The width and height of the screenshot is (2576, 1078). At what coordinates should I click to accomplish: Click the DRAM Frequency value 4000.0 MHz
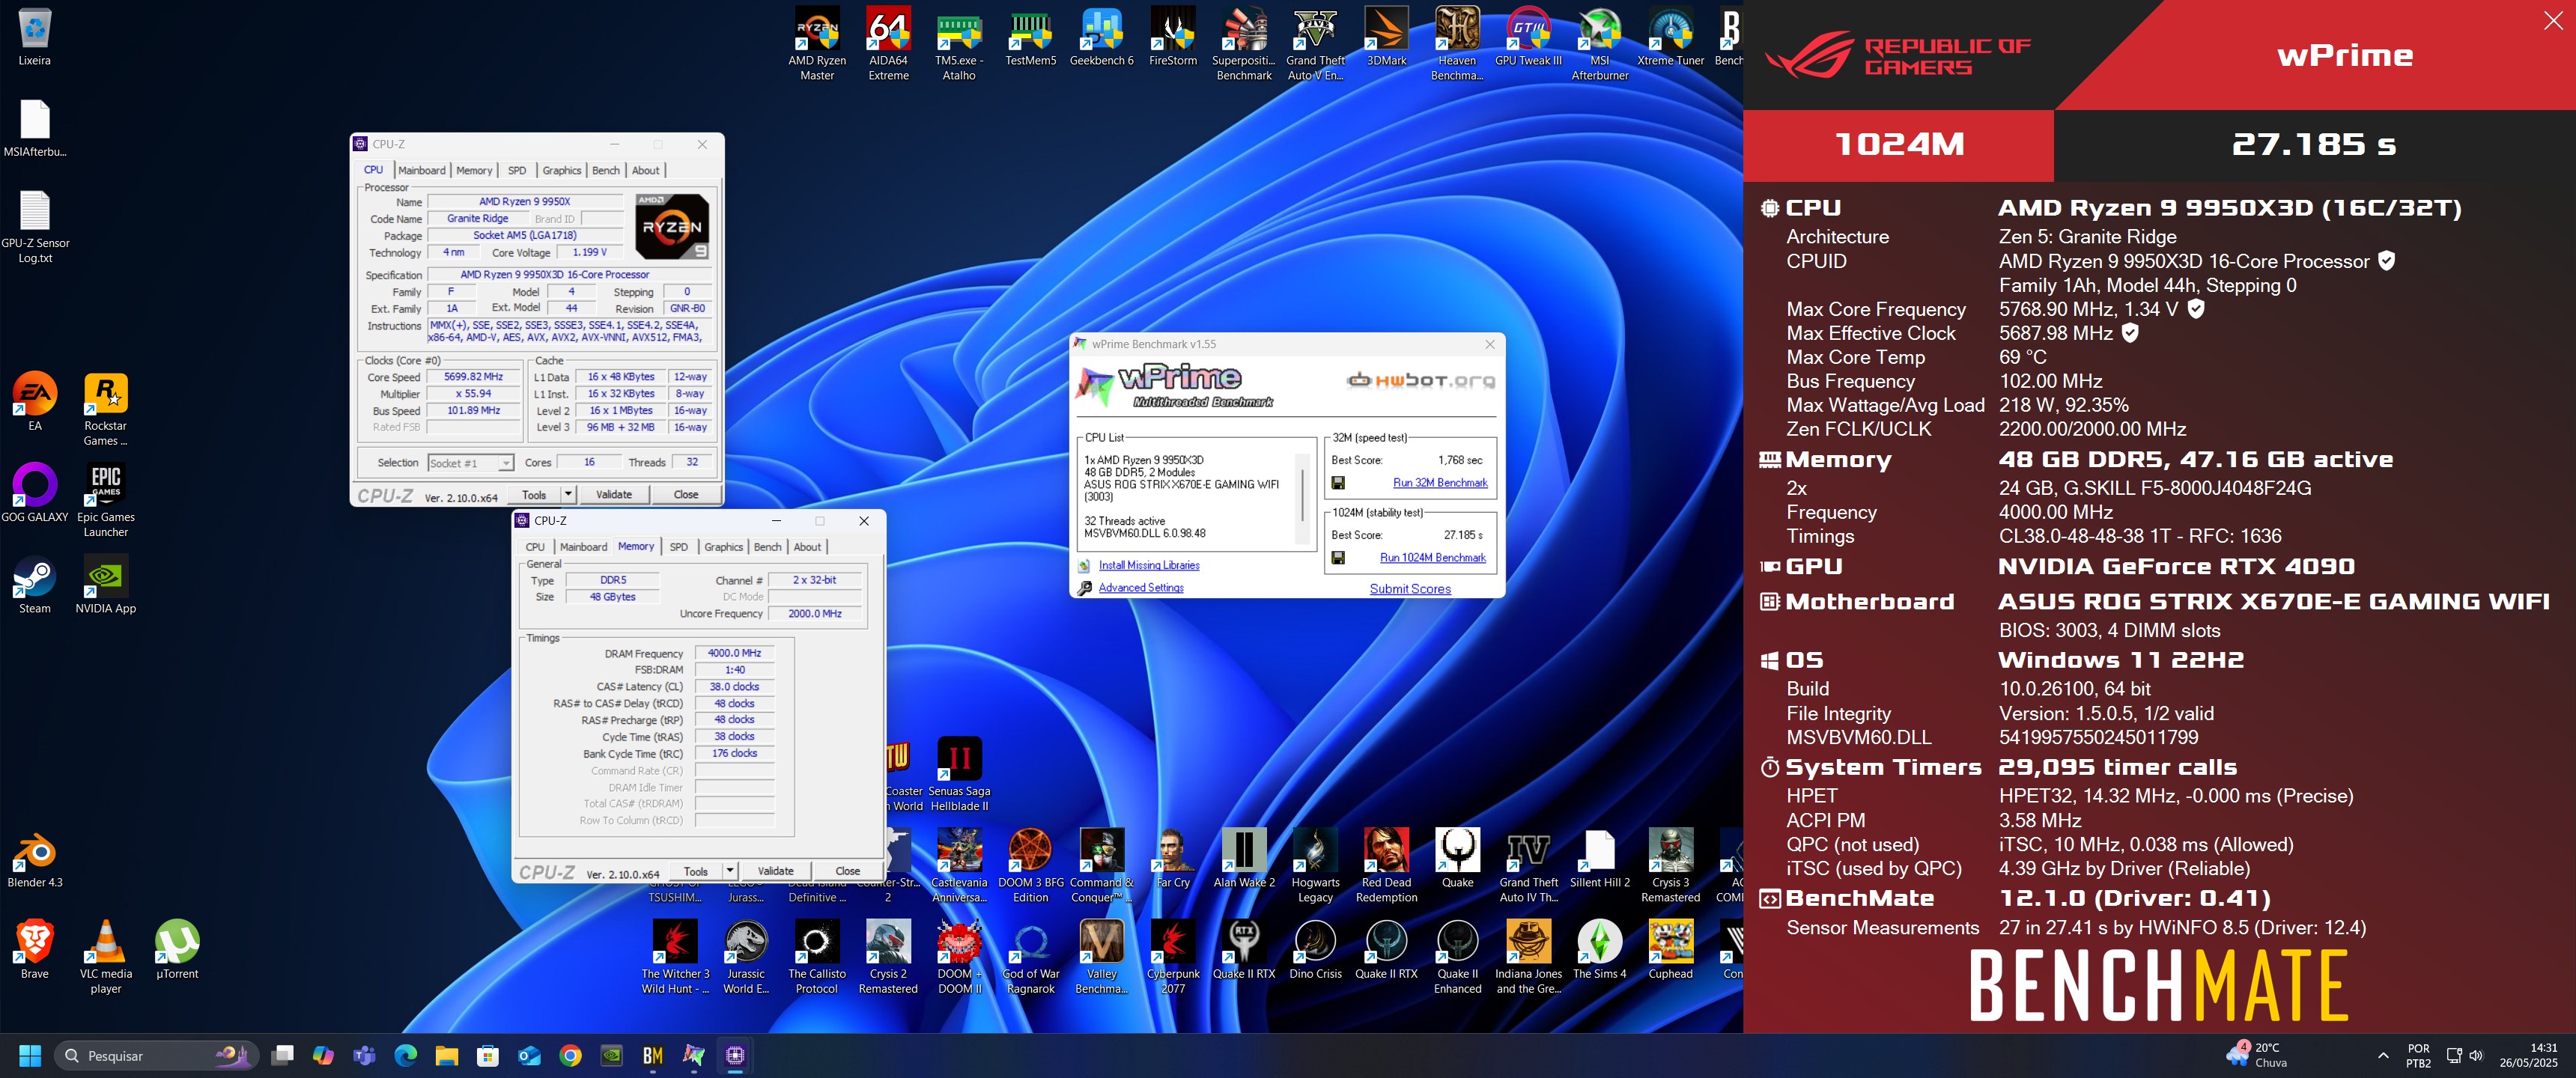point(734,653)
